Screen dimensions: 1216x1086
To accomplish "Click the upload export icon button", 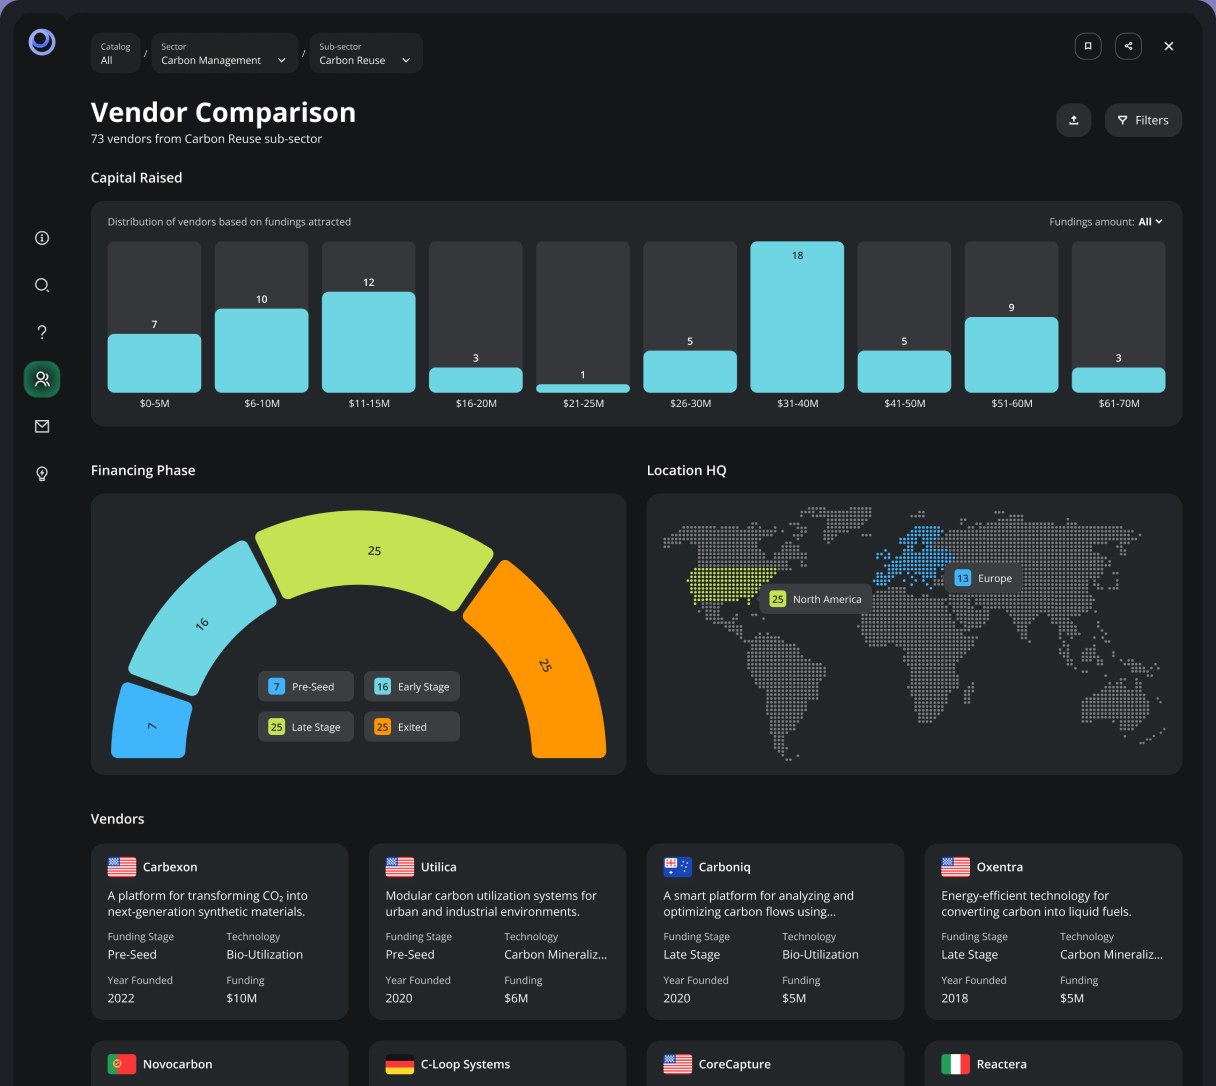I will click(1073, 120).
